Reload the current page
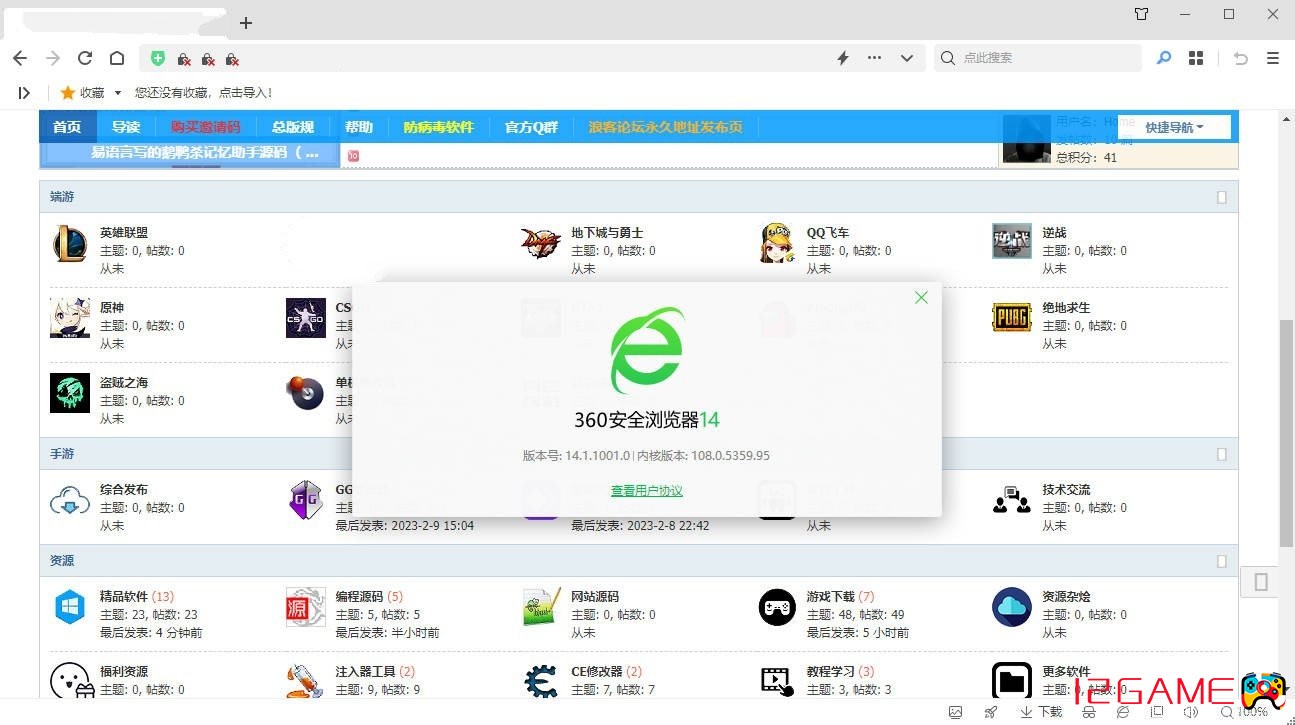1295x725 pixels. pos(85,58)
